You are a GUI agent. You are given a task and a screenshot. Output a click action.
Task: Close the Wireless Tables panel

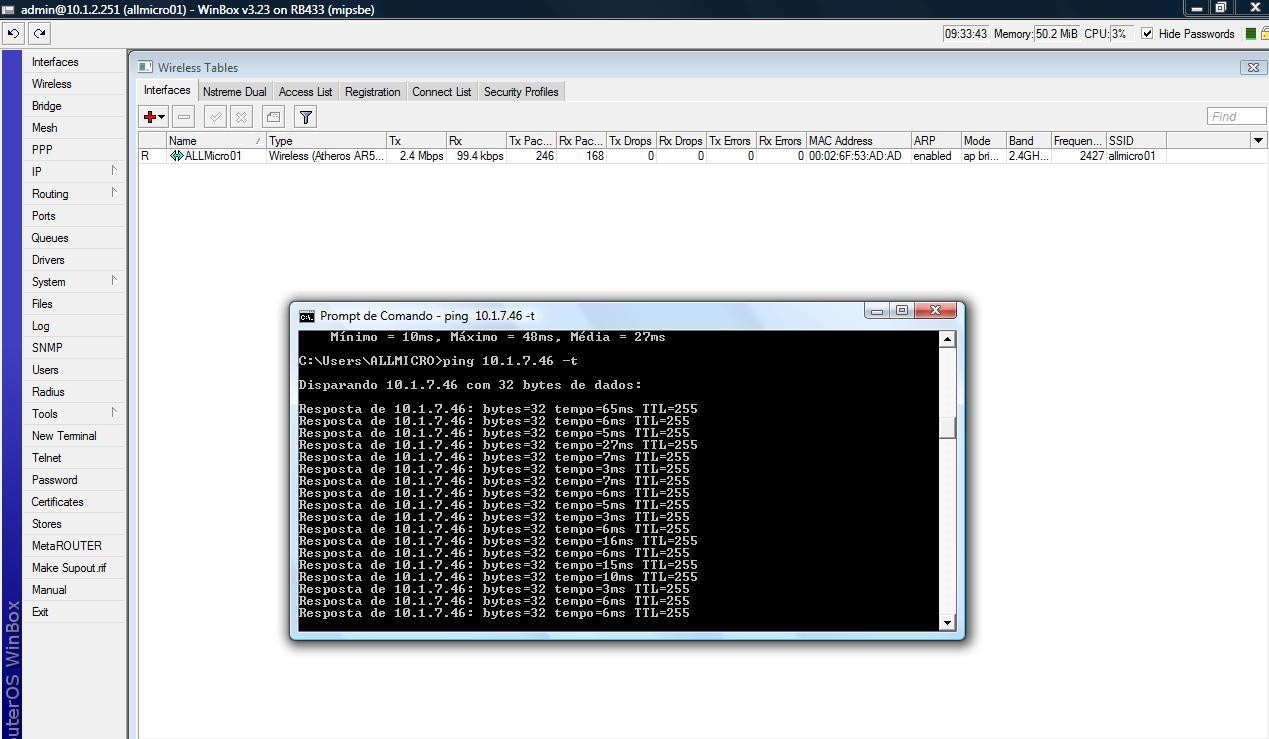[x=1252, y=67]
